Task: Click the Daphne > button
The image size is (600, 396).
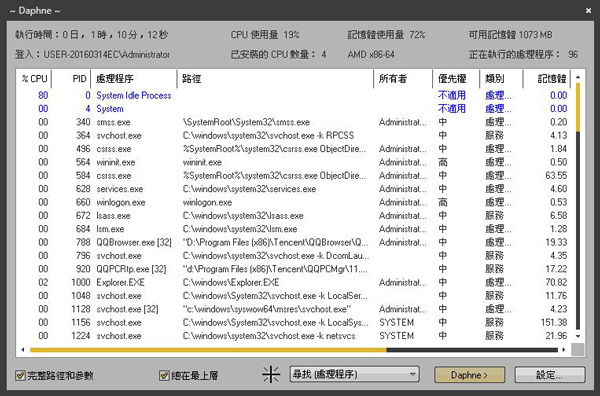Action: pyautogui.click(x=470, y=375)
